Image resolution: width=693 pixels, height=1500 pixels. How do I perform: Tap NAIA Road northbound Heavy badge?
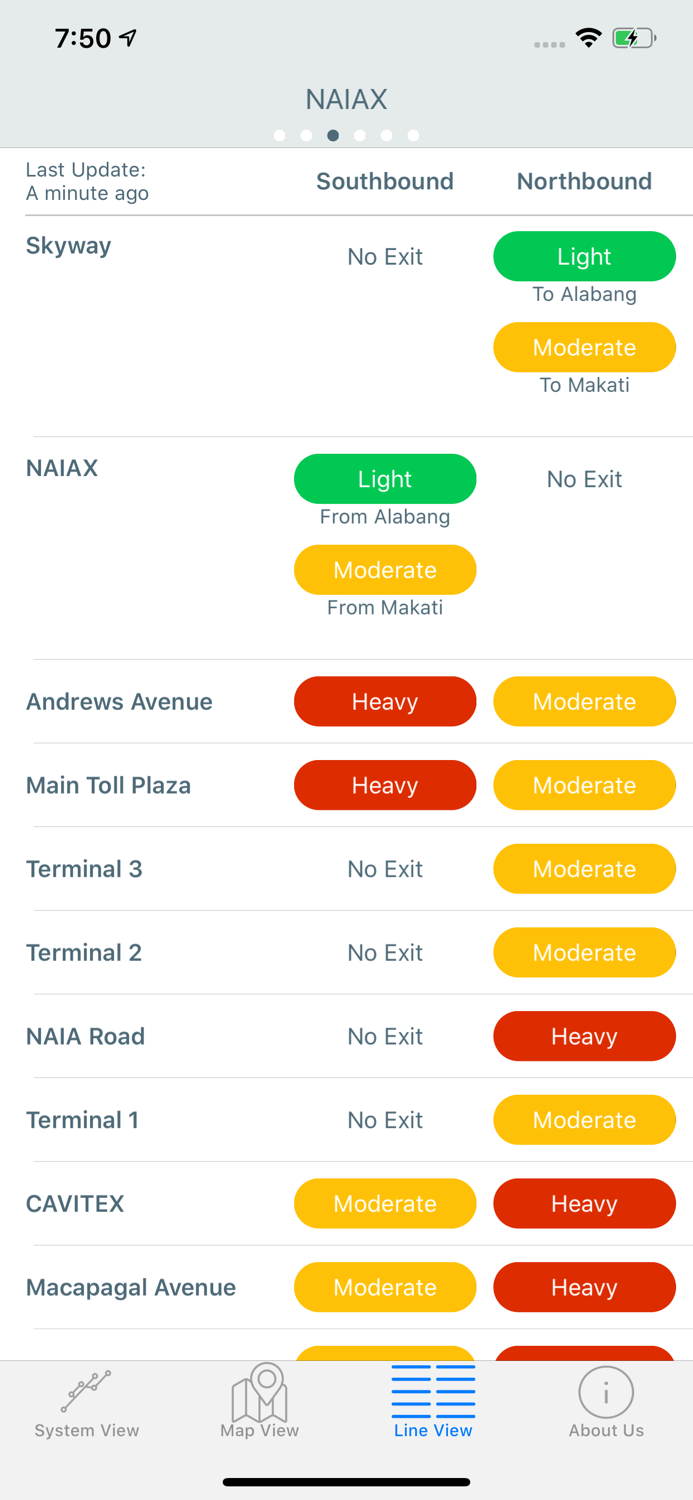click(584, 1037)
